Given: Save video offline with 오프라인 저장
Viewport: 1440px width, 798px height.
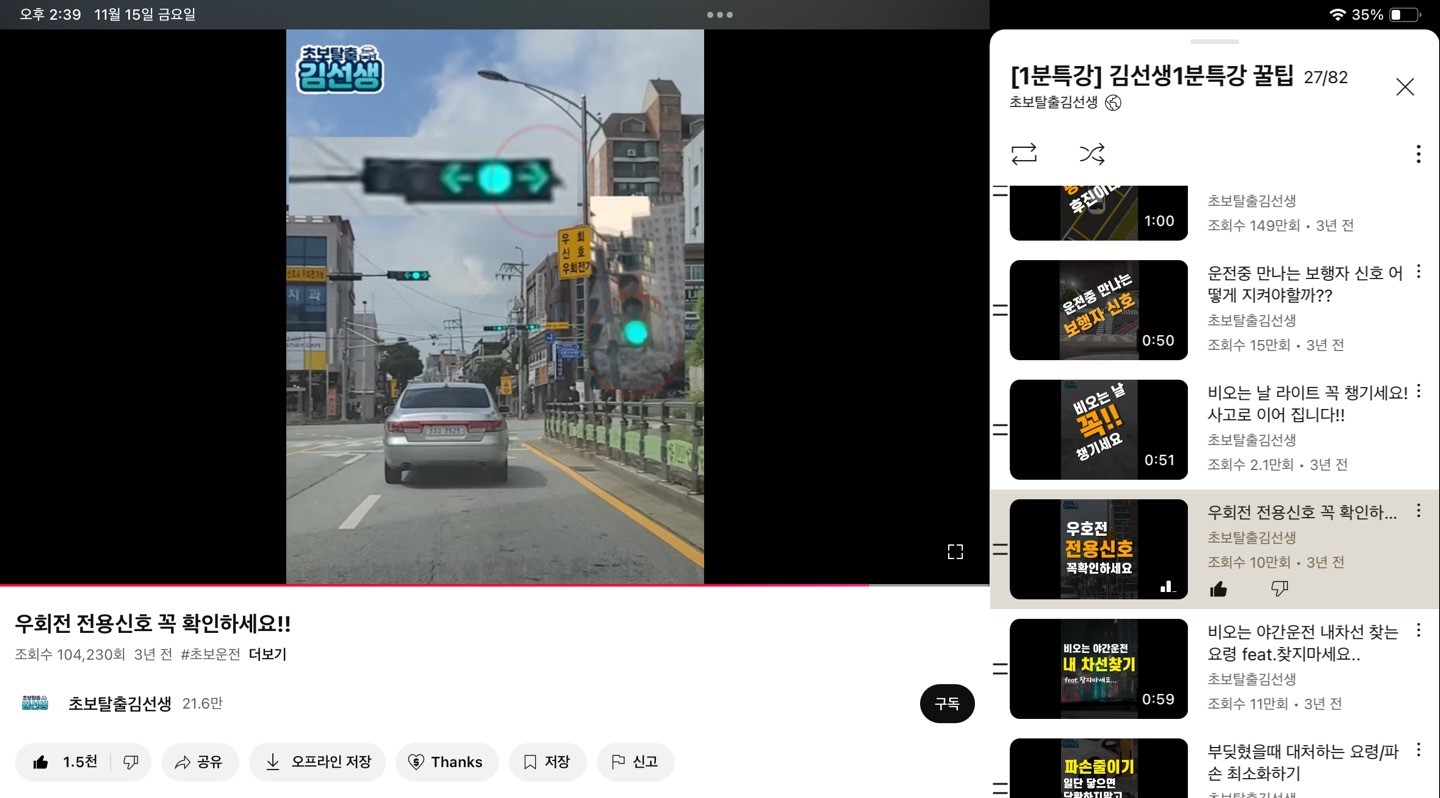Looking at the screenshot, I should coord(317,762).
